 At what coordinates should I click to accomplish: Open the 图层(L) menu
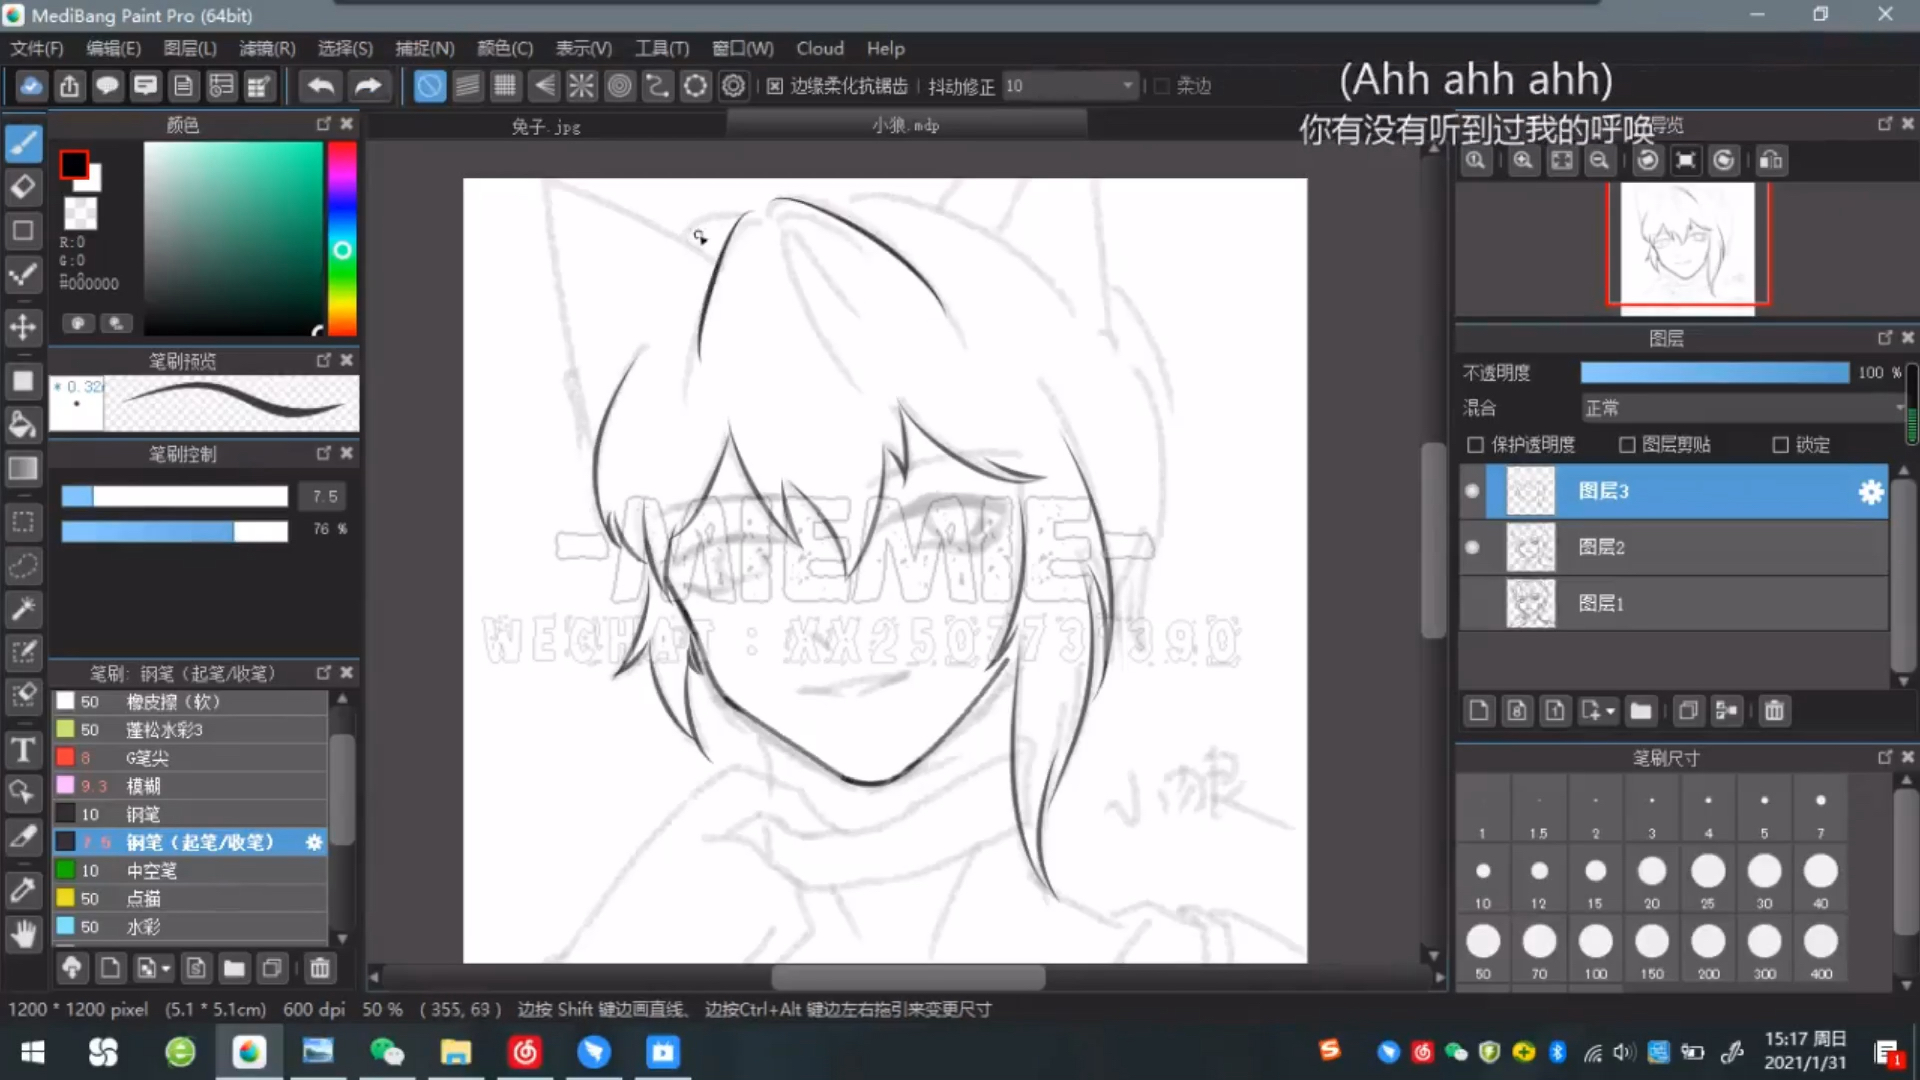tap(190, 48)
